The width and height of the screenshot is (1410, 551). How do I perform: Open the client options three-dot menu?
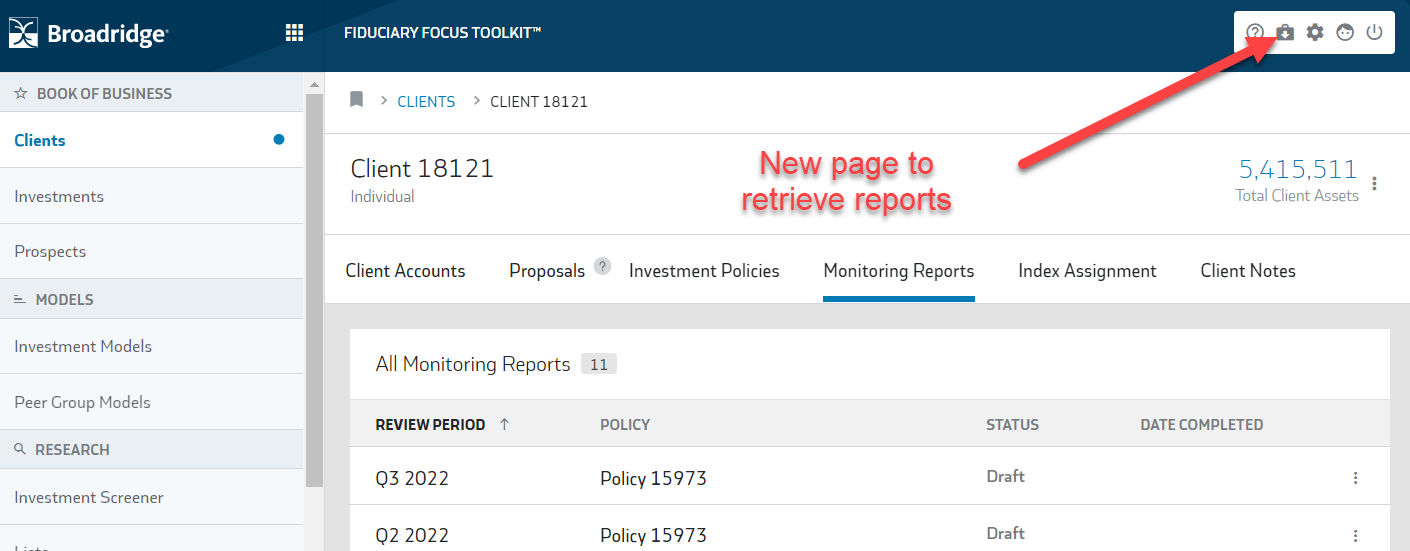(x=1375, y=184)
